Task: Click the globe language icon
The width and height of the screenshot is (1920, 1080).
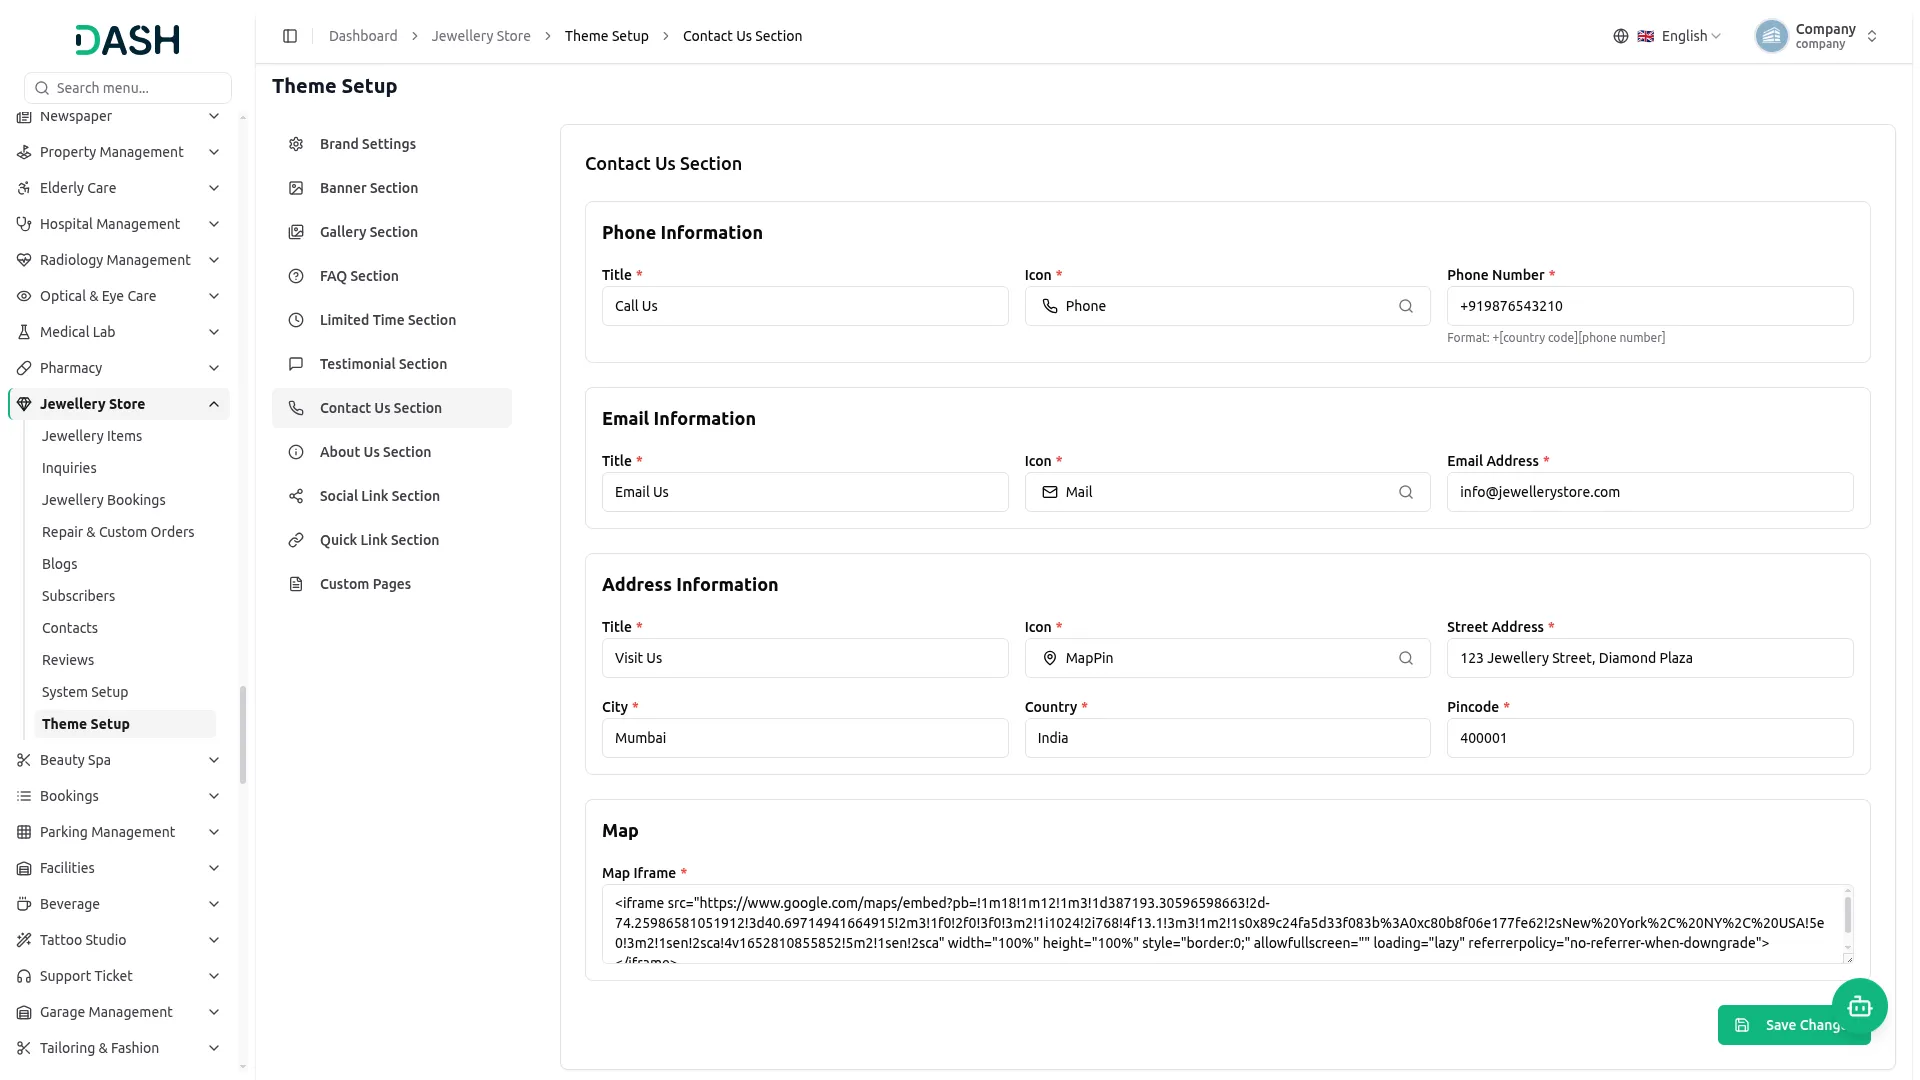Action: (1621, 36)
